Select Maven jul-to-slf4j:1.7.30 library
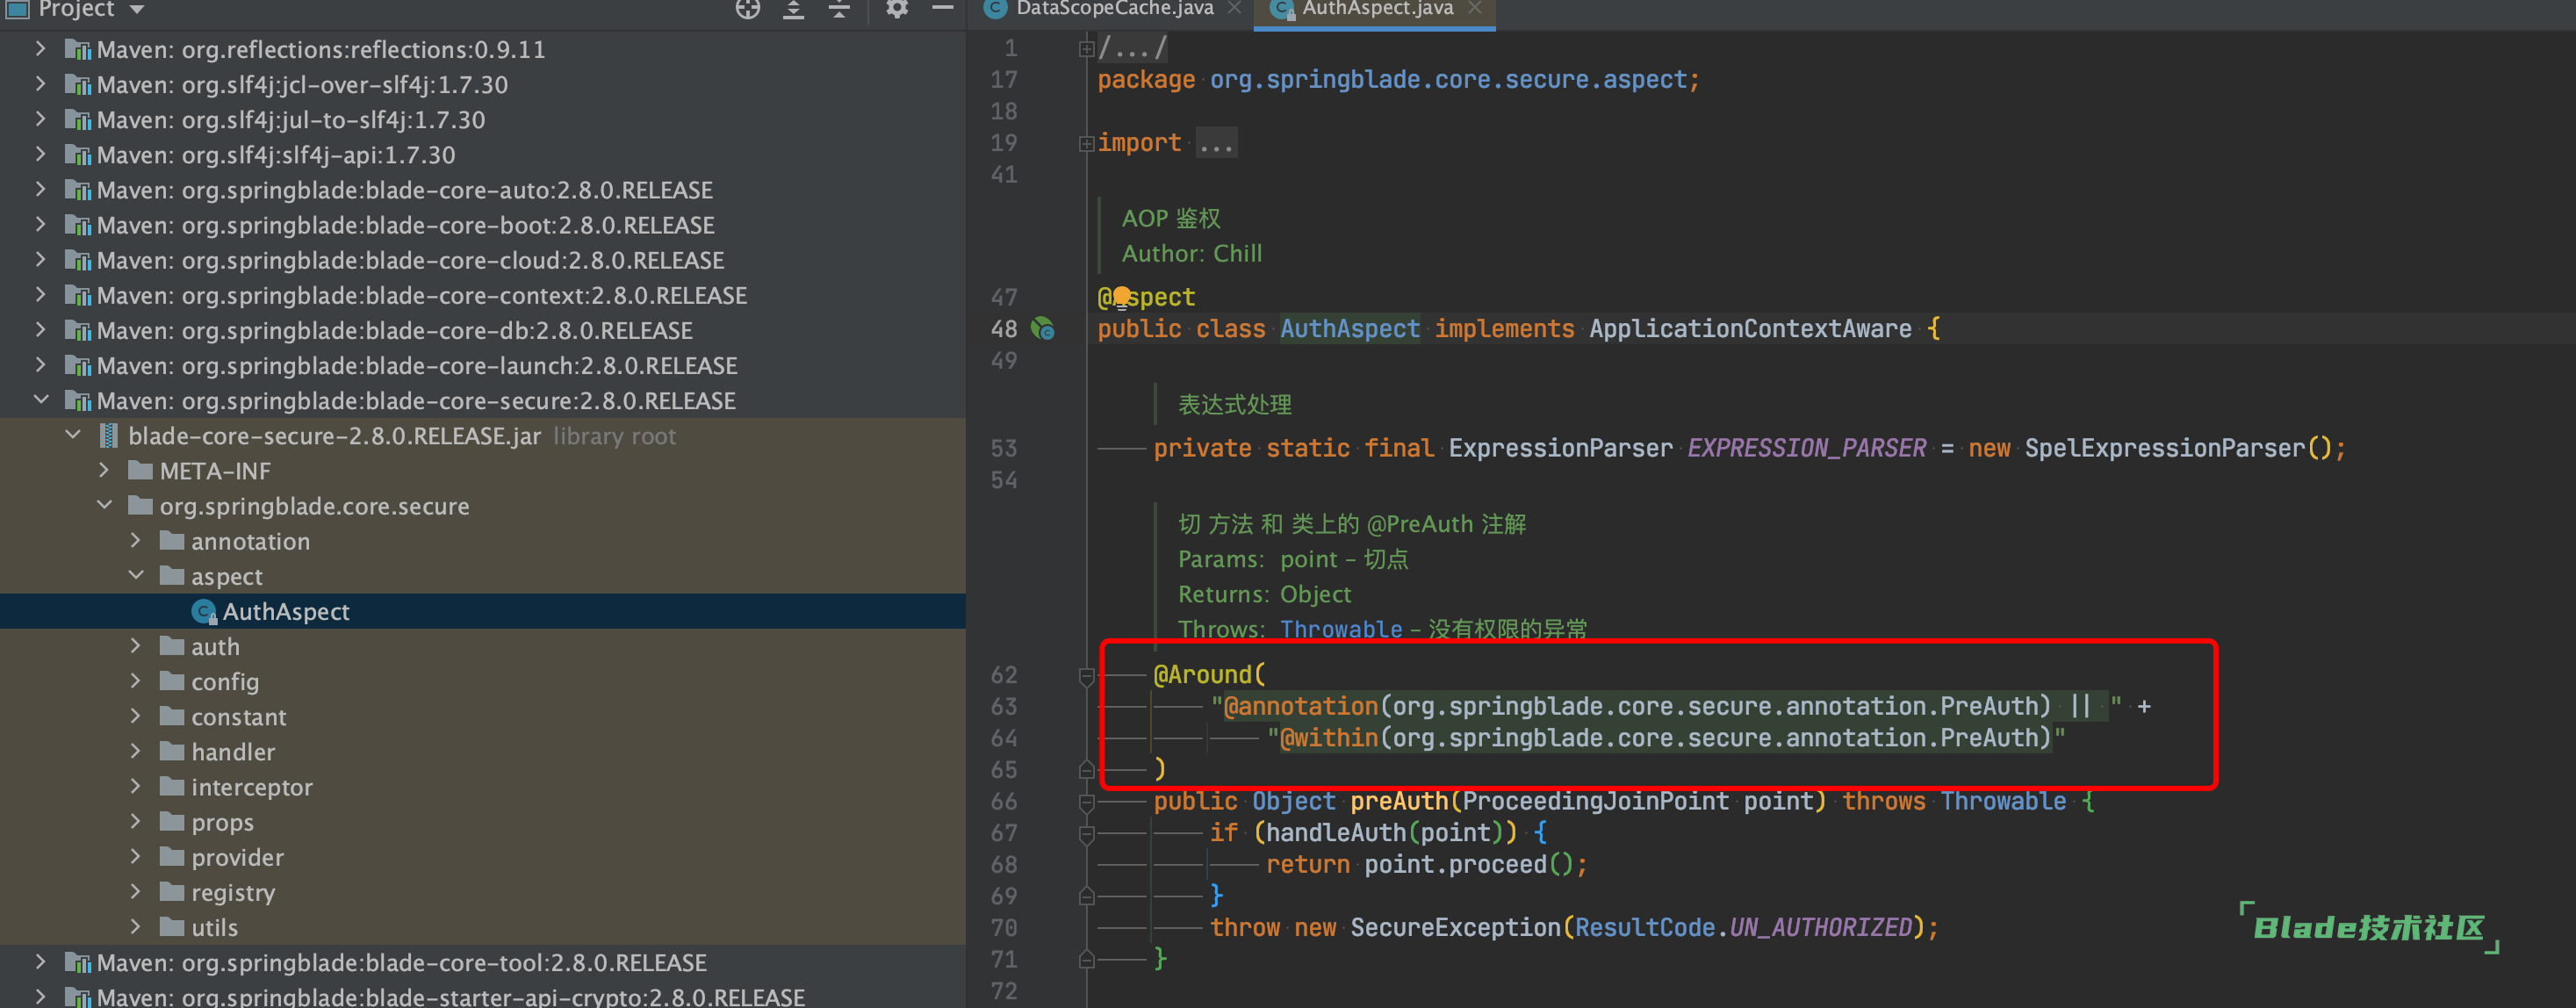This screenshot has height=1008, width=2576. pos(290,119)
